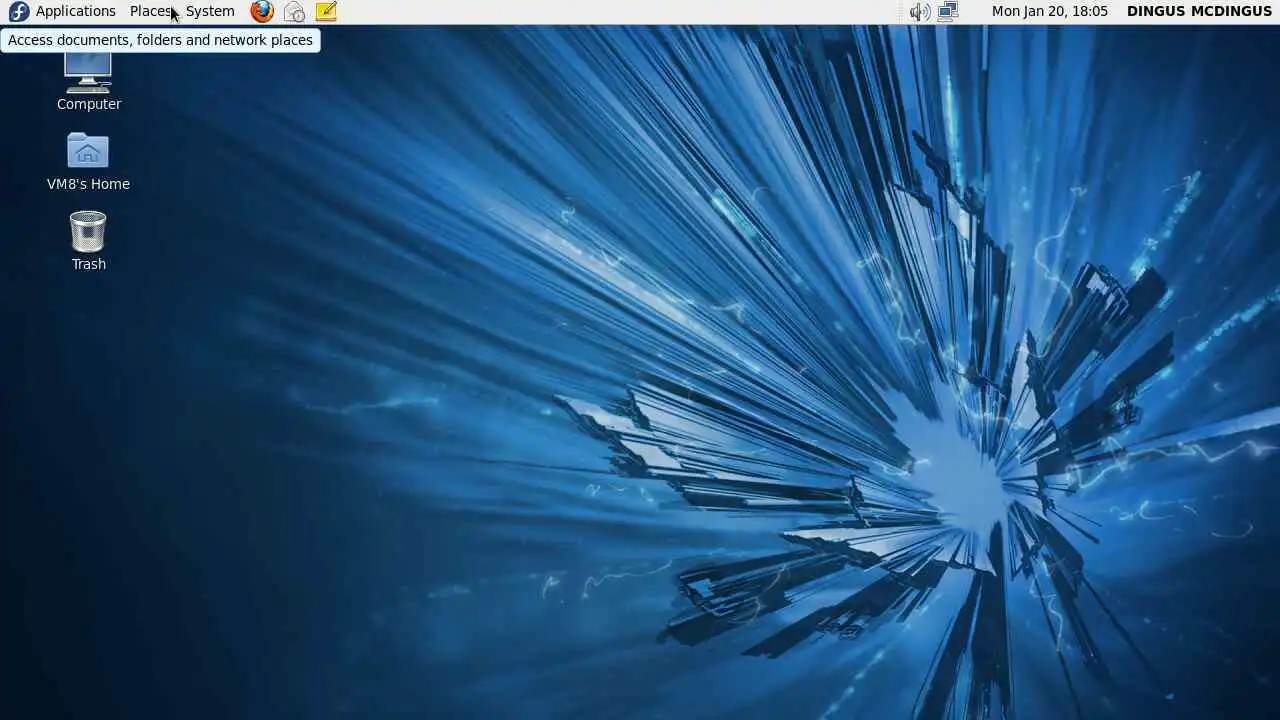Open the DINGUS MCDINGUS user menu
Image resolution: width=1280 pixels, height=720 pixels.
coord(1199,11)
